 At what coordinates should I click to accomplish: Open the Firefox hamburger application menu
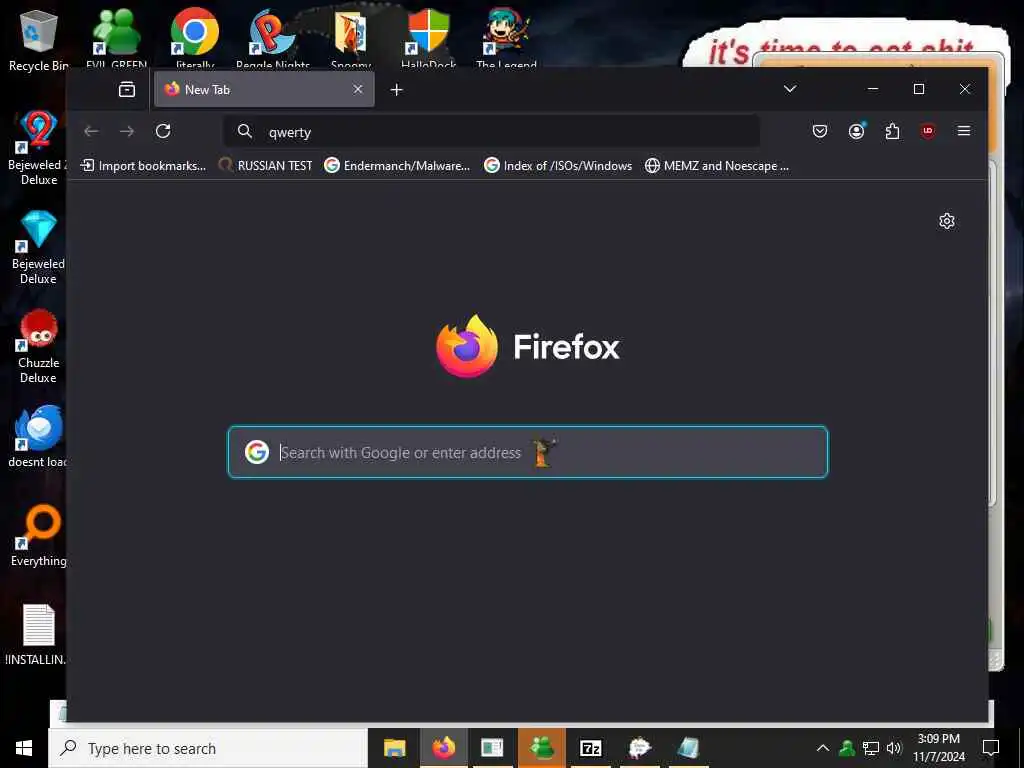(x=963, y=131)
